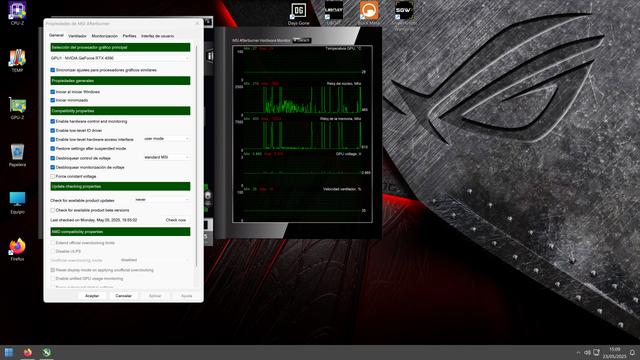Open the Papelera recycle bin
The height and width of the screenshot is (360, 640).
pyautogui.click(x=17, y=155)
